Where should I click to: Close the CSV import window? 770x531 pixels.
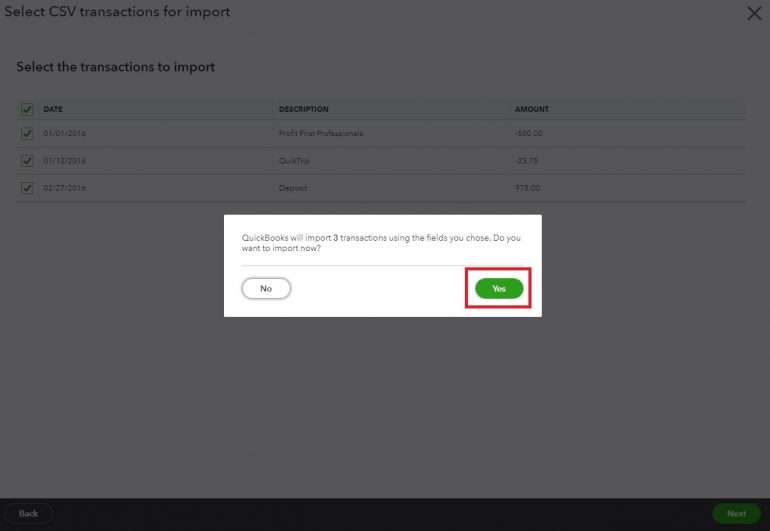(754, 13)
